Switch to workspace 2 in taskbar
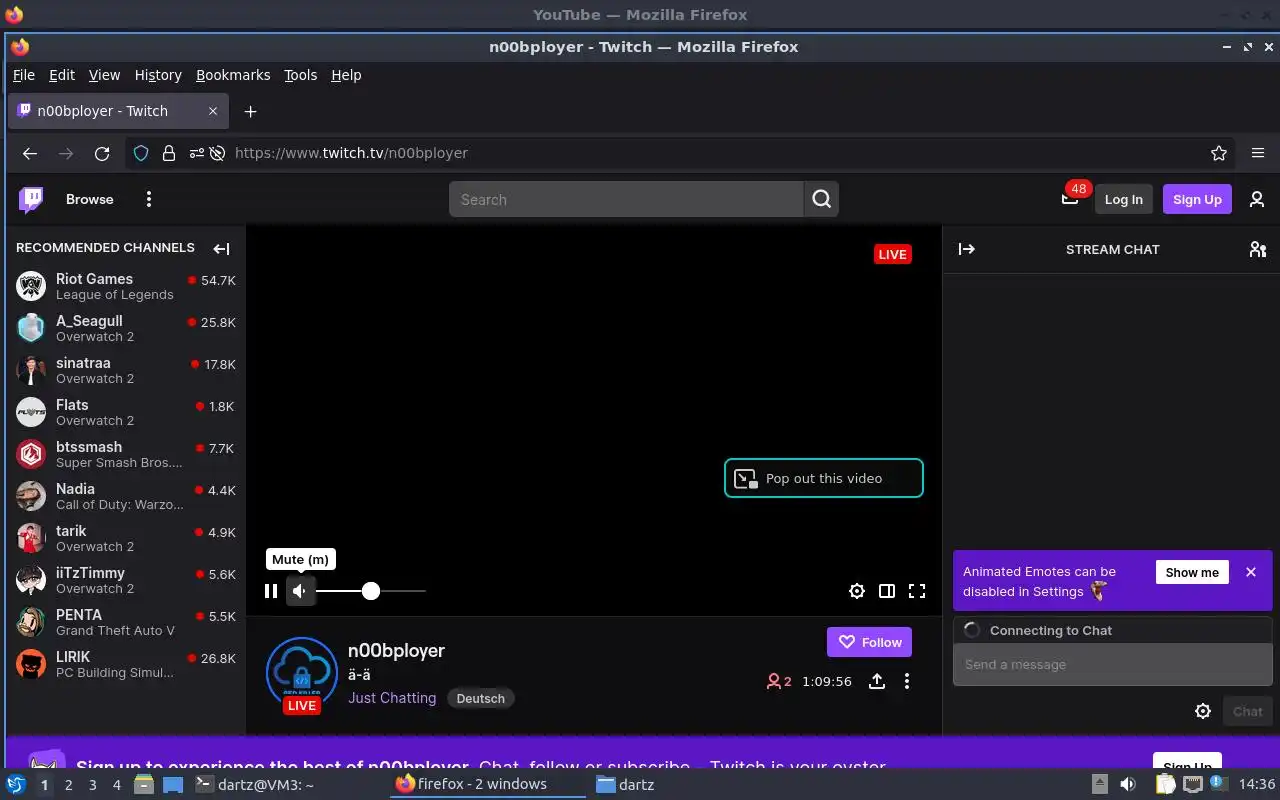1280x800 pixels. click(68, 785)
